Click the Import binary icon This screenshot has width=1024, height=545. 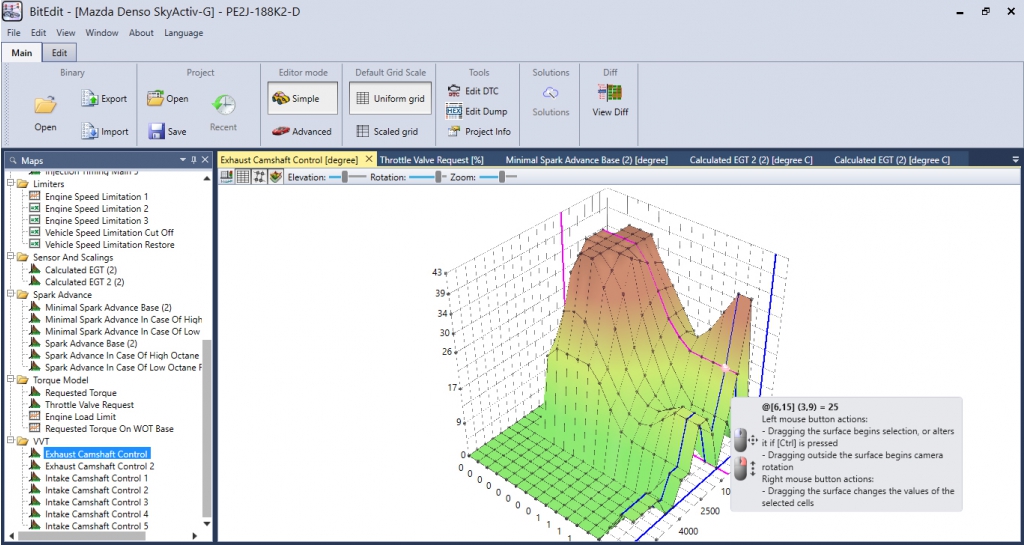(x=89, y=131)
